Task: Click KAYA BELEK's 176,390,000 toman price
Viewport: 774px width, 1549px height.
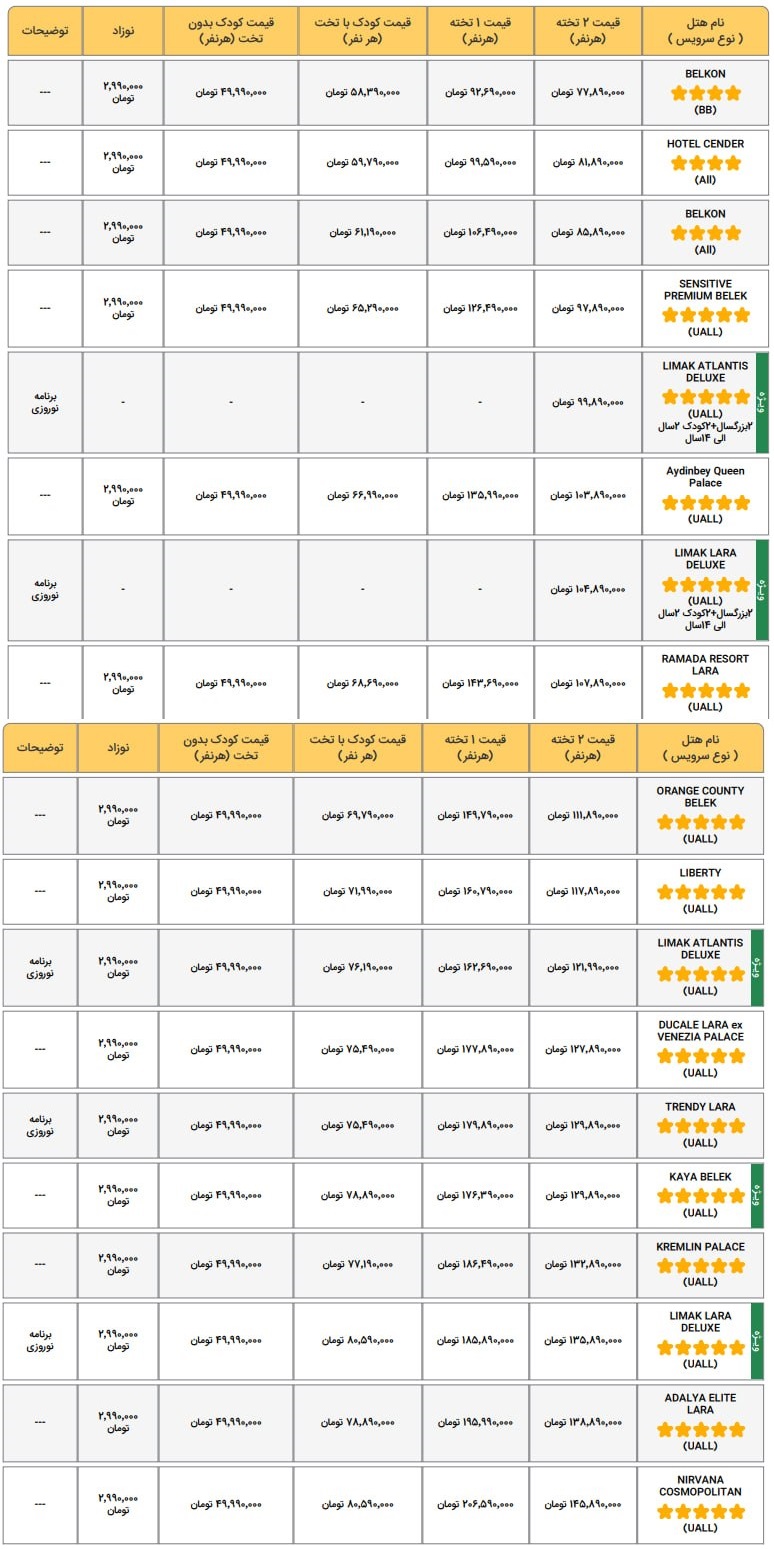Action: 474,1195
